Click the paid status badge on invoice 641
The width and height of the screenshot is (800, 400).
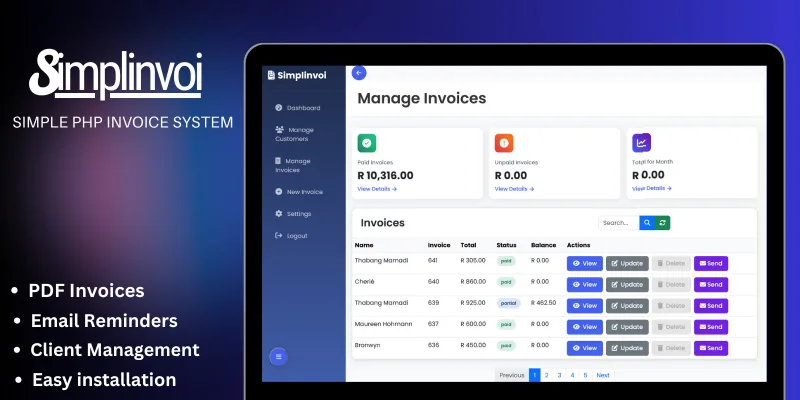coord(506,261)
